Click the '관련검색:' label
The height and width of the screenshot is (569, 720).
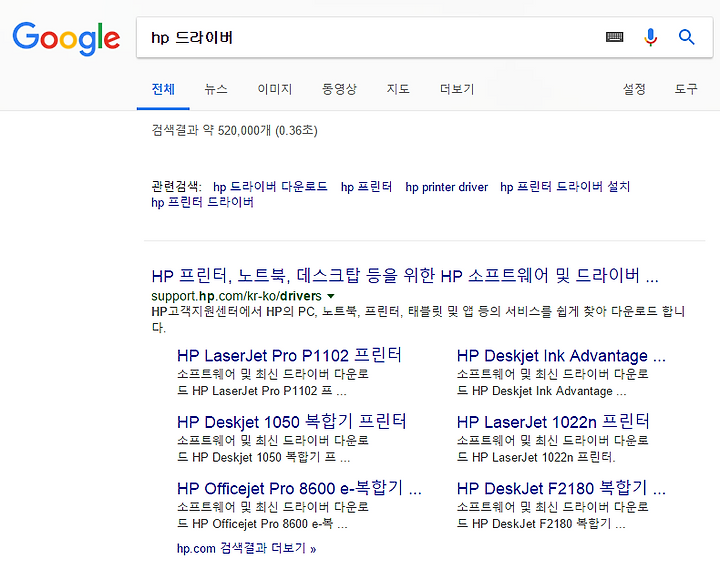(x=176, y=186)
